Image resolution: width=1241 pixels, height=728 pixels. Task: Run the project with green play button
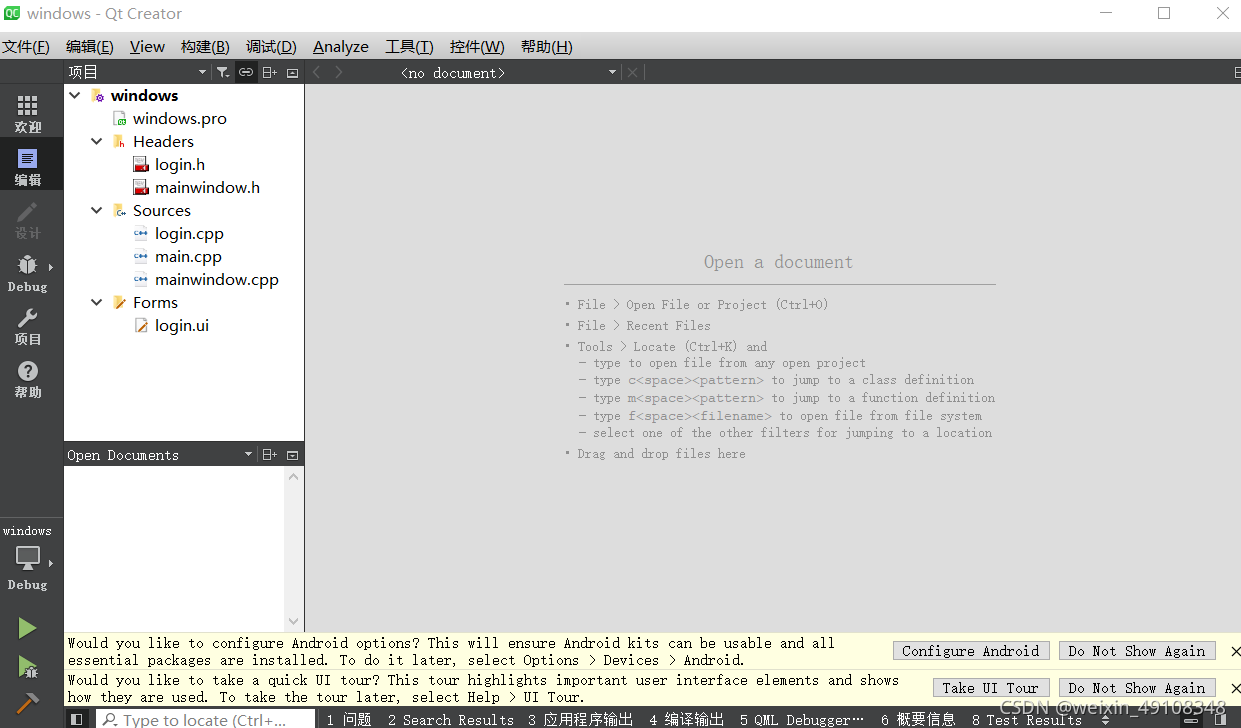[x=27, y=628]
